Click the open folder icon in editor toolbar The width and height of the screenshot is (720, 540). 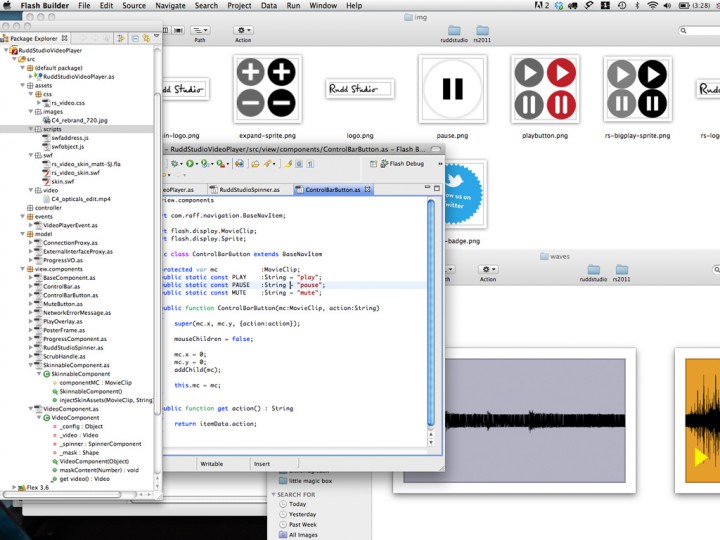pyautogui.click(x=255, y=163)
